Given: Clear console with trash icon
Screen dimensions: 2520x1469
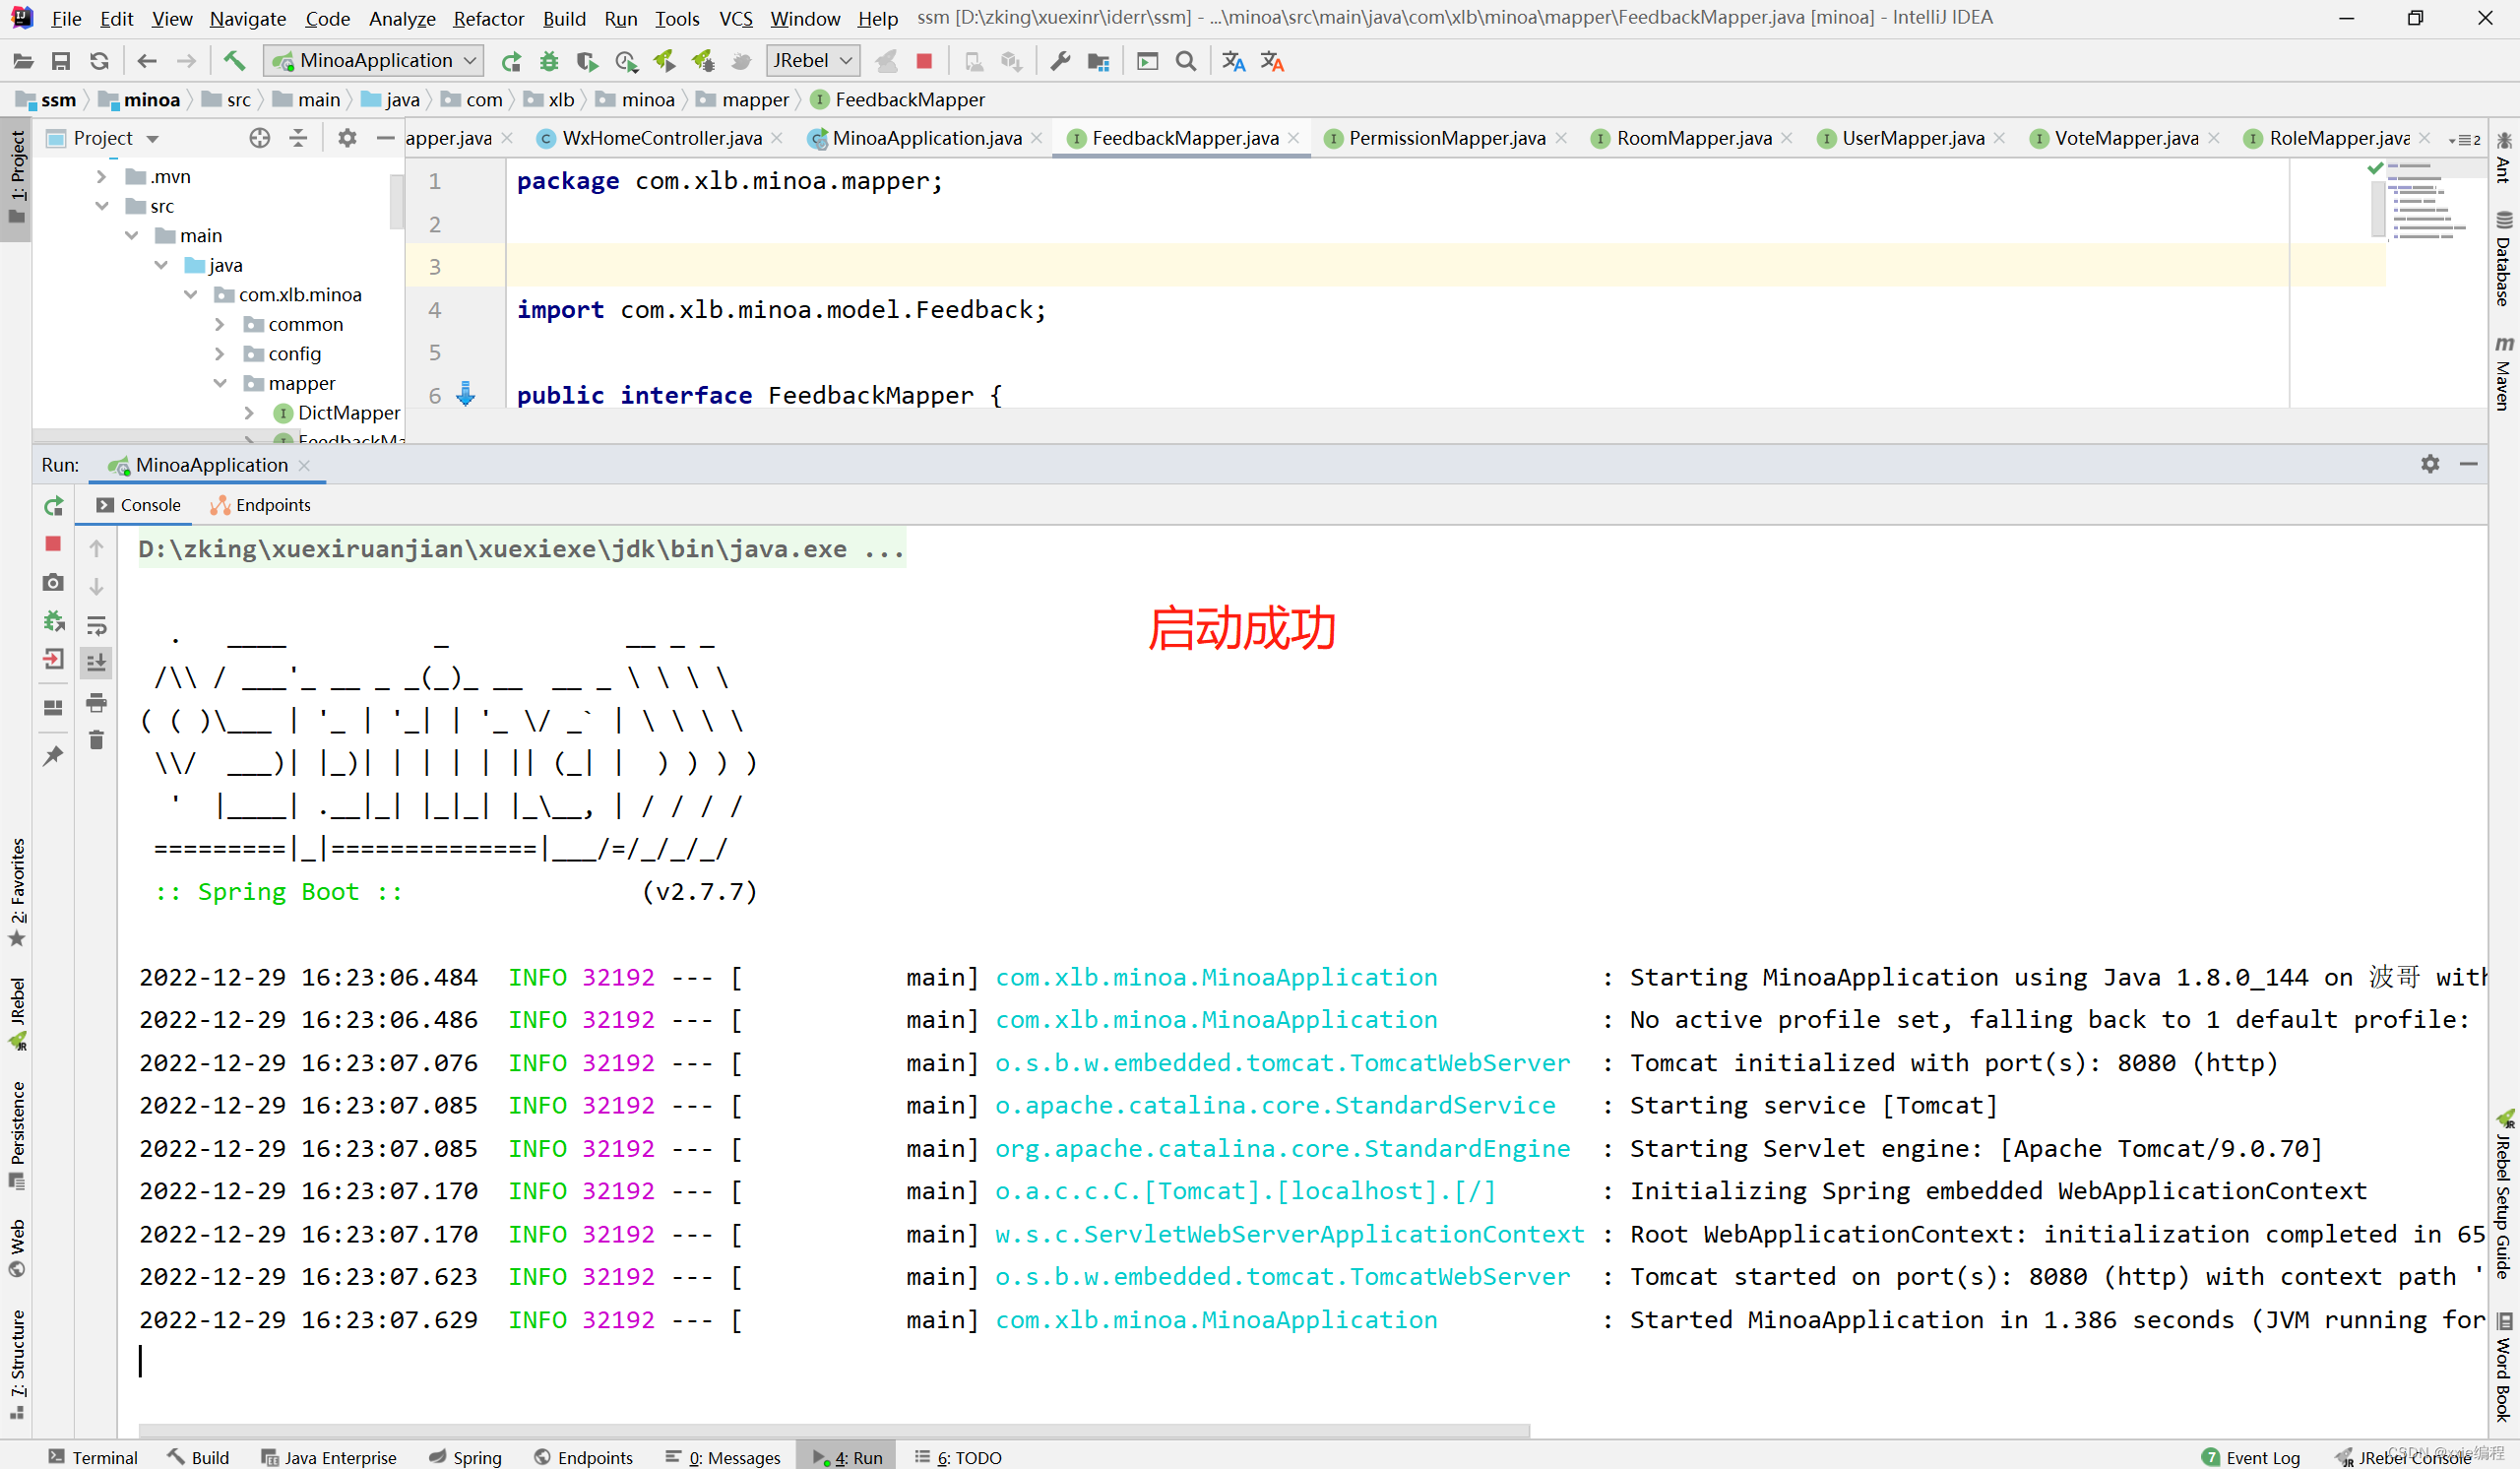Looking at the screenshot, I should pos(97,740).
